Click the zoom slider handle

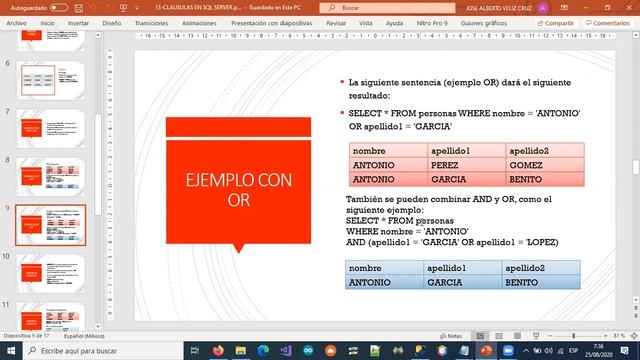[573, 336]
